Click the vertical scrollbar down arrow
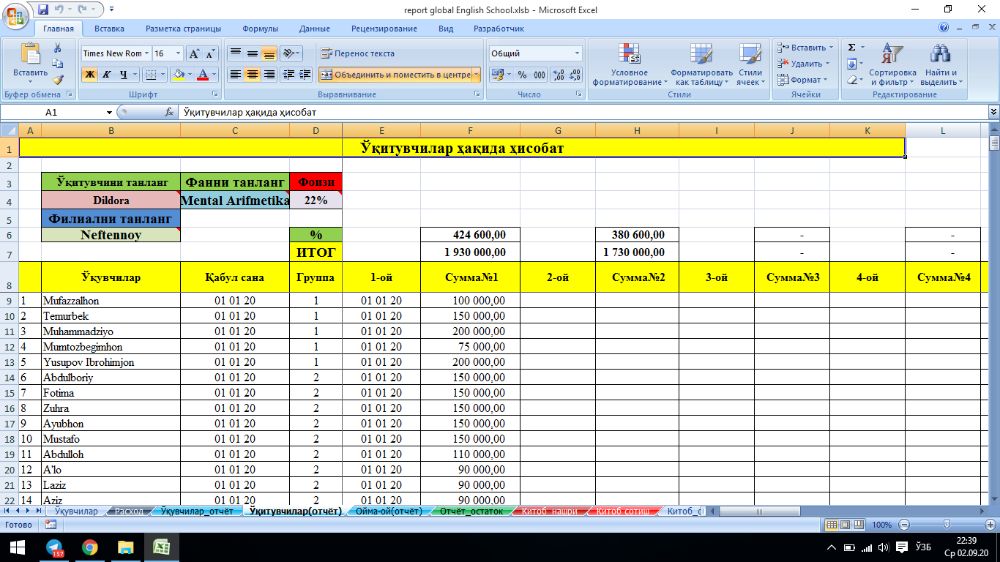1000x562 pixels. coord(994,499)
